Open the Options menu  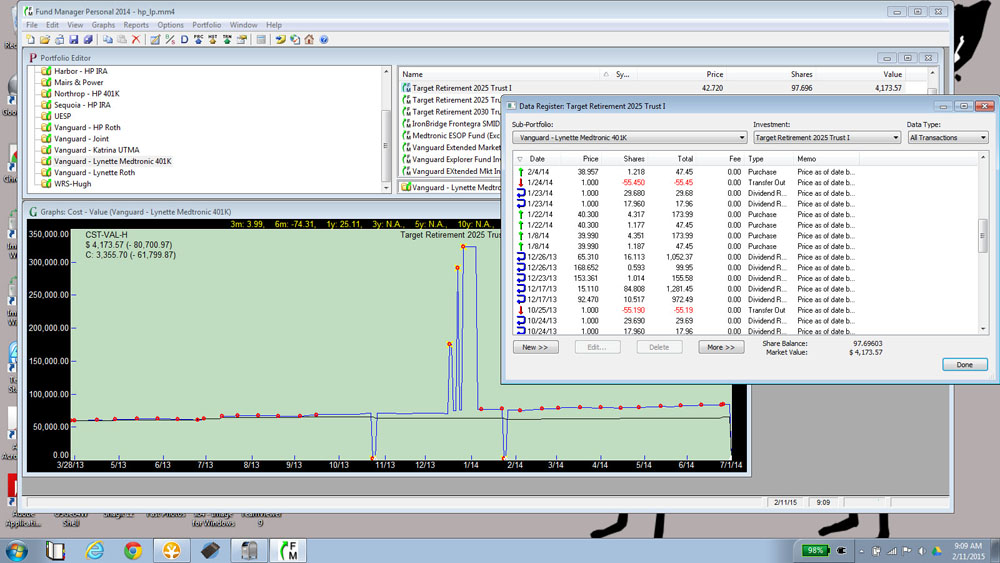tap(170, 25)
